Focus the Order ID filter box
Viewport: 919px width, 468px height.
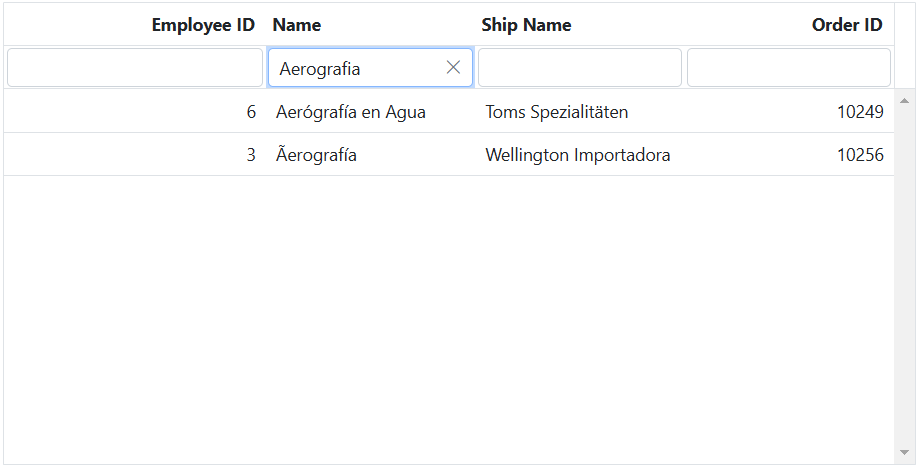788,68
